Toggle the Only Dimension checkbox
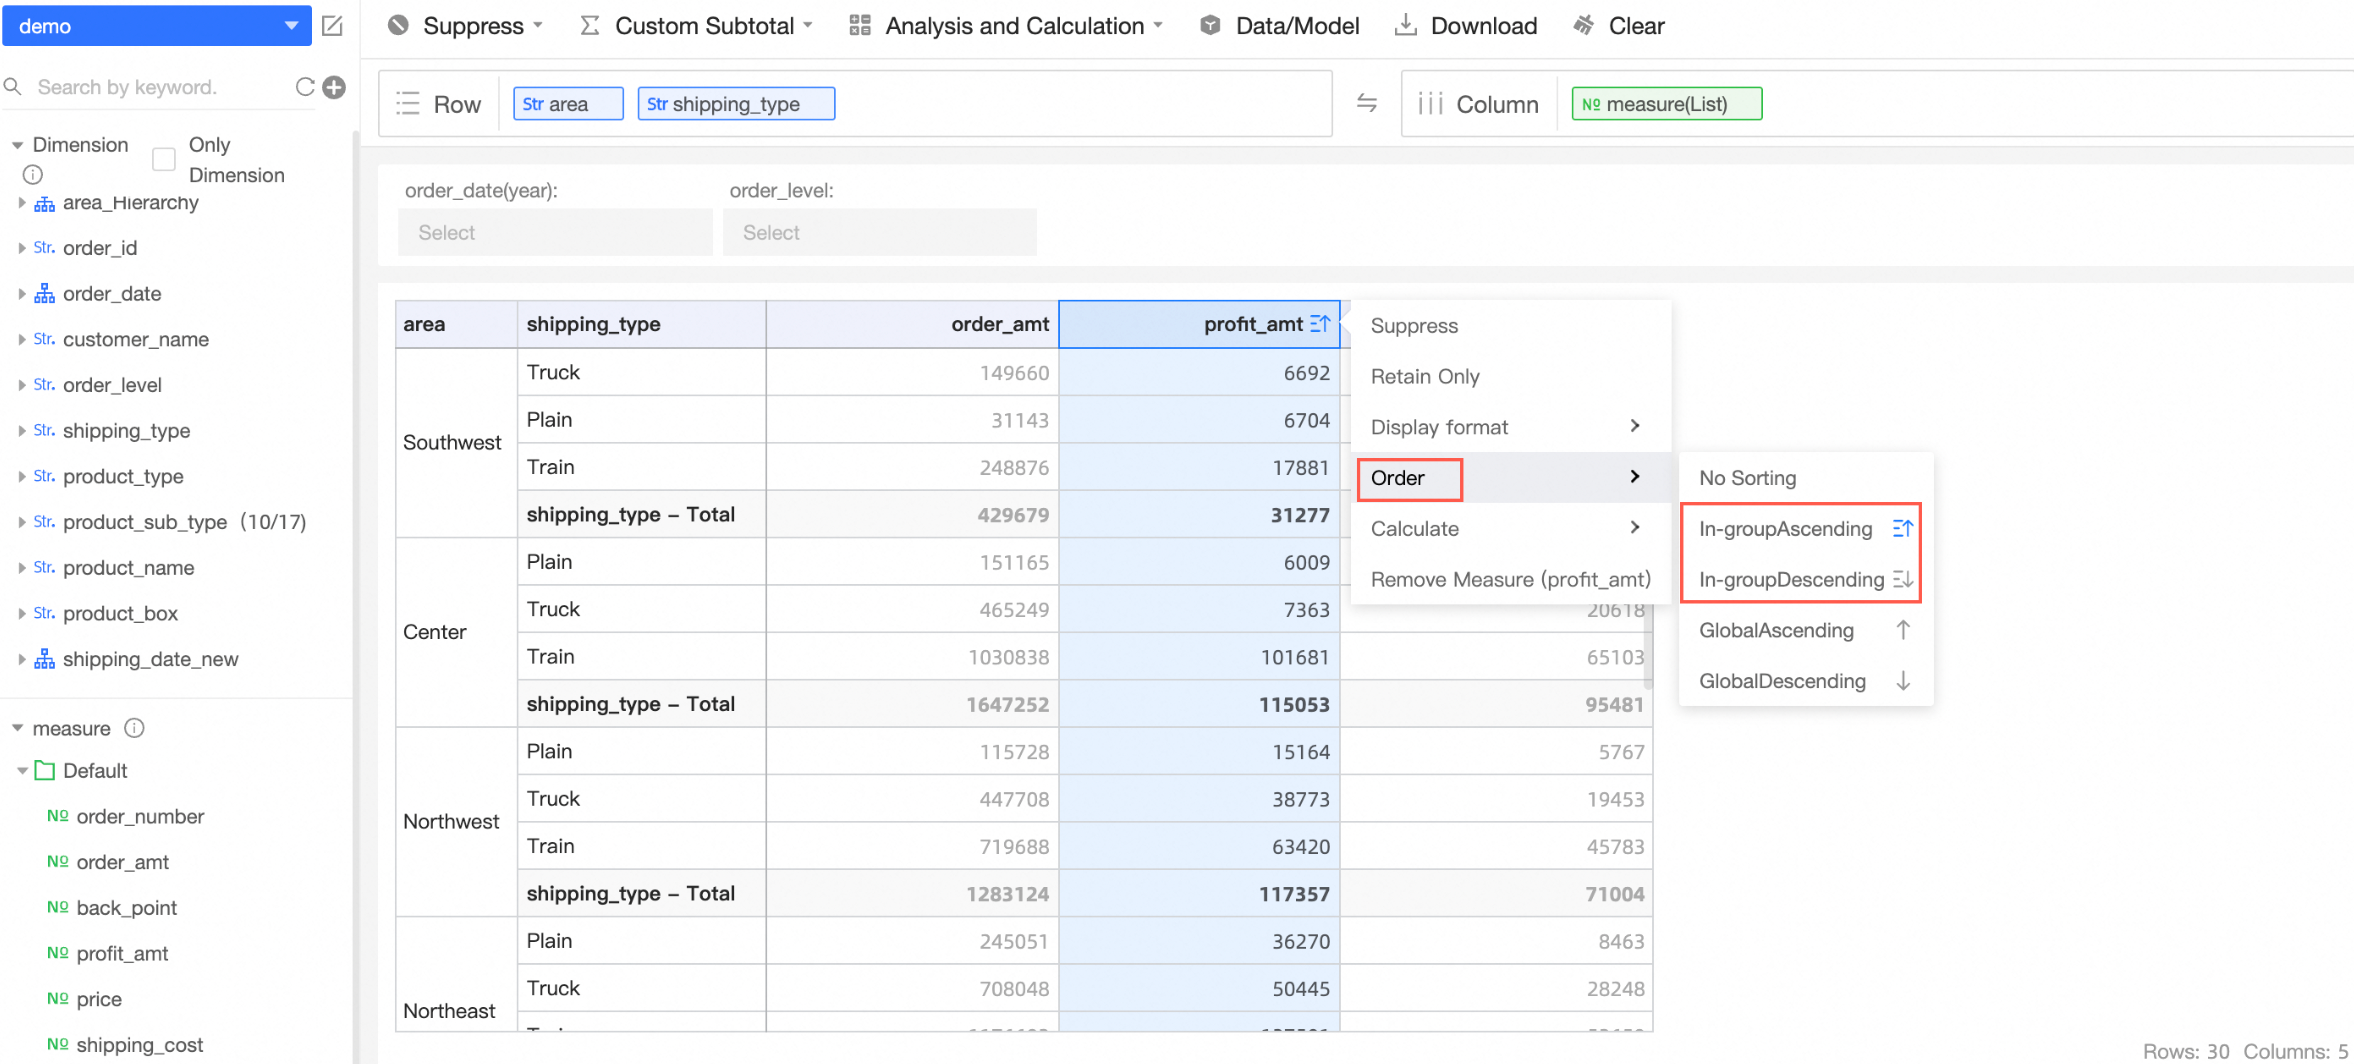2354x1064 pixels. click(x=164, y=159)
